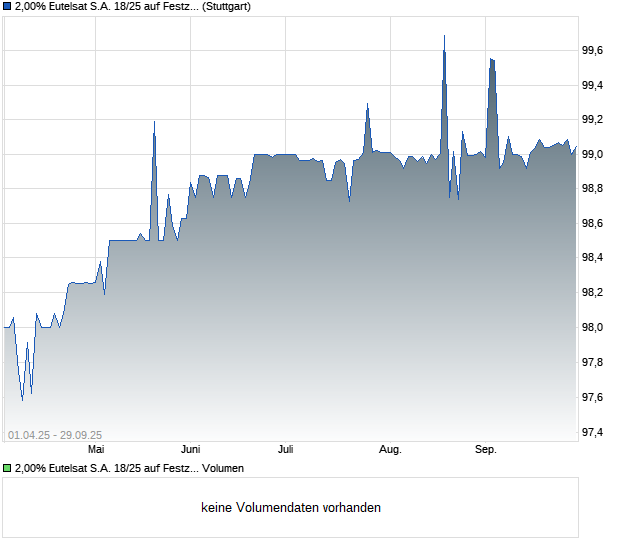620x546 pixels.
Task: Click the '97,4' value on the price axis
Action: click(592, 432)
